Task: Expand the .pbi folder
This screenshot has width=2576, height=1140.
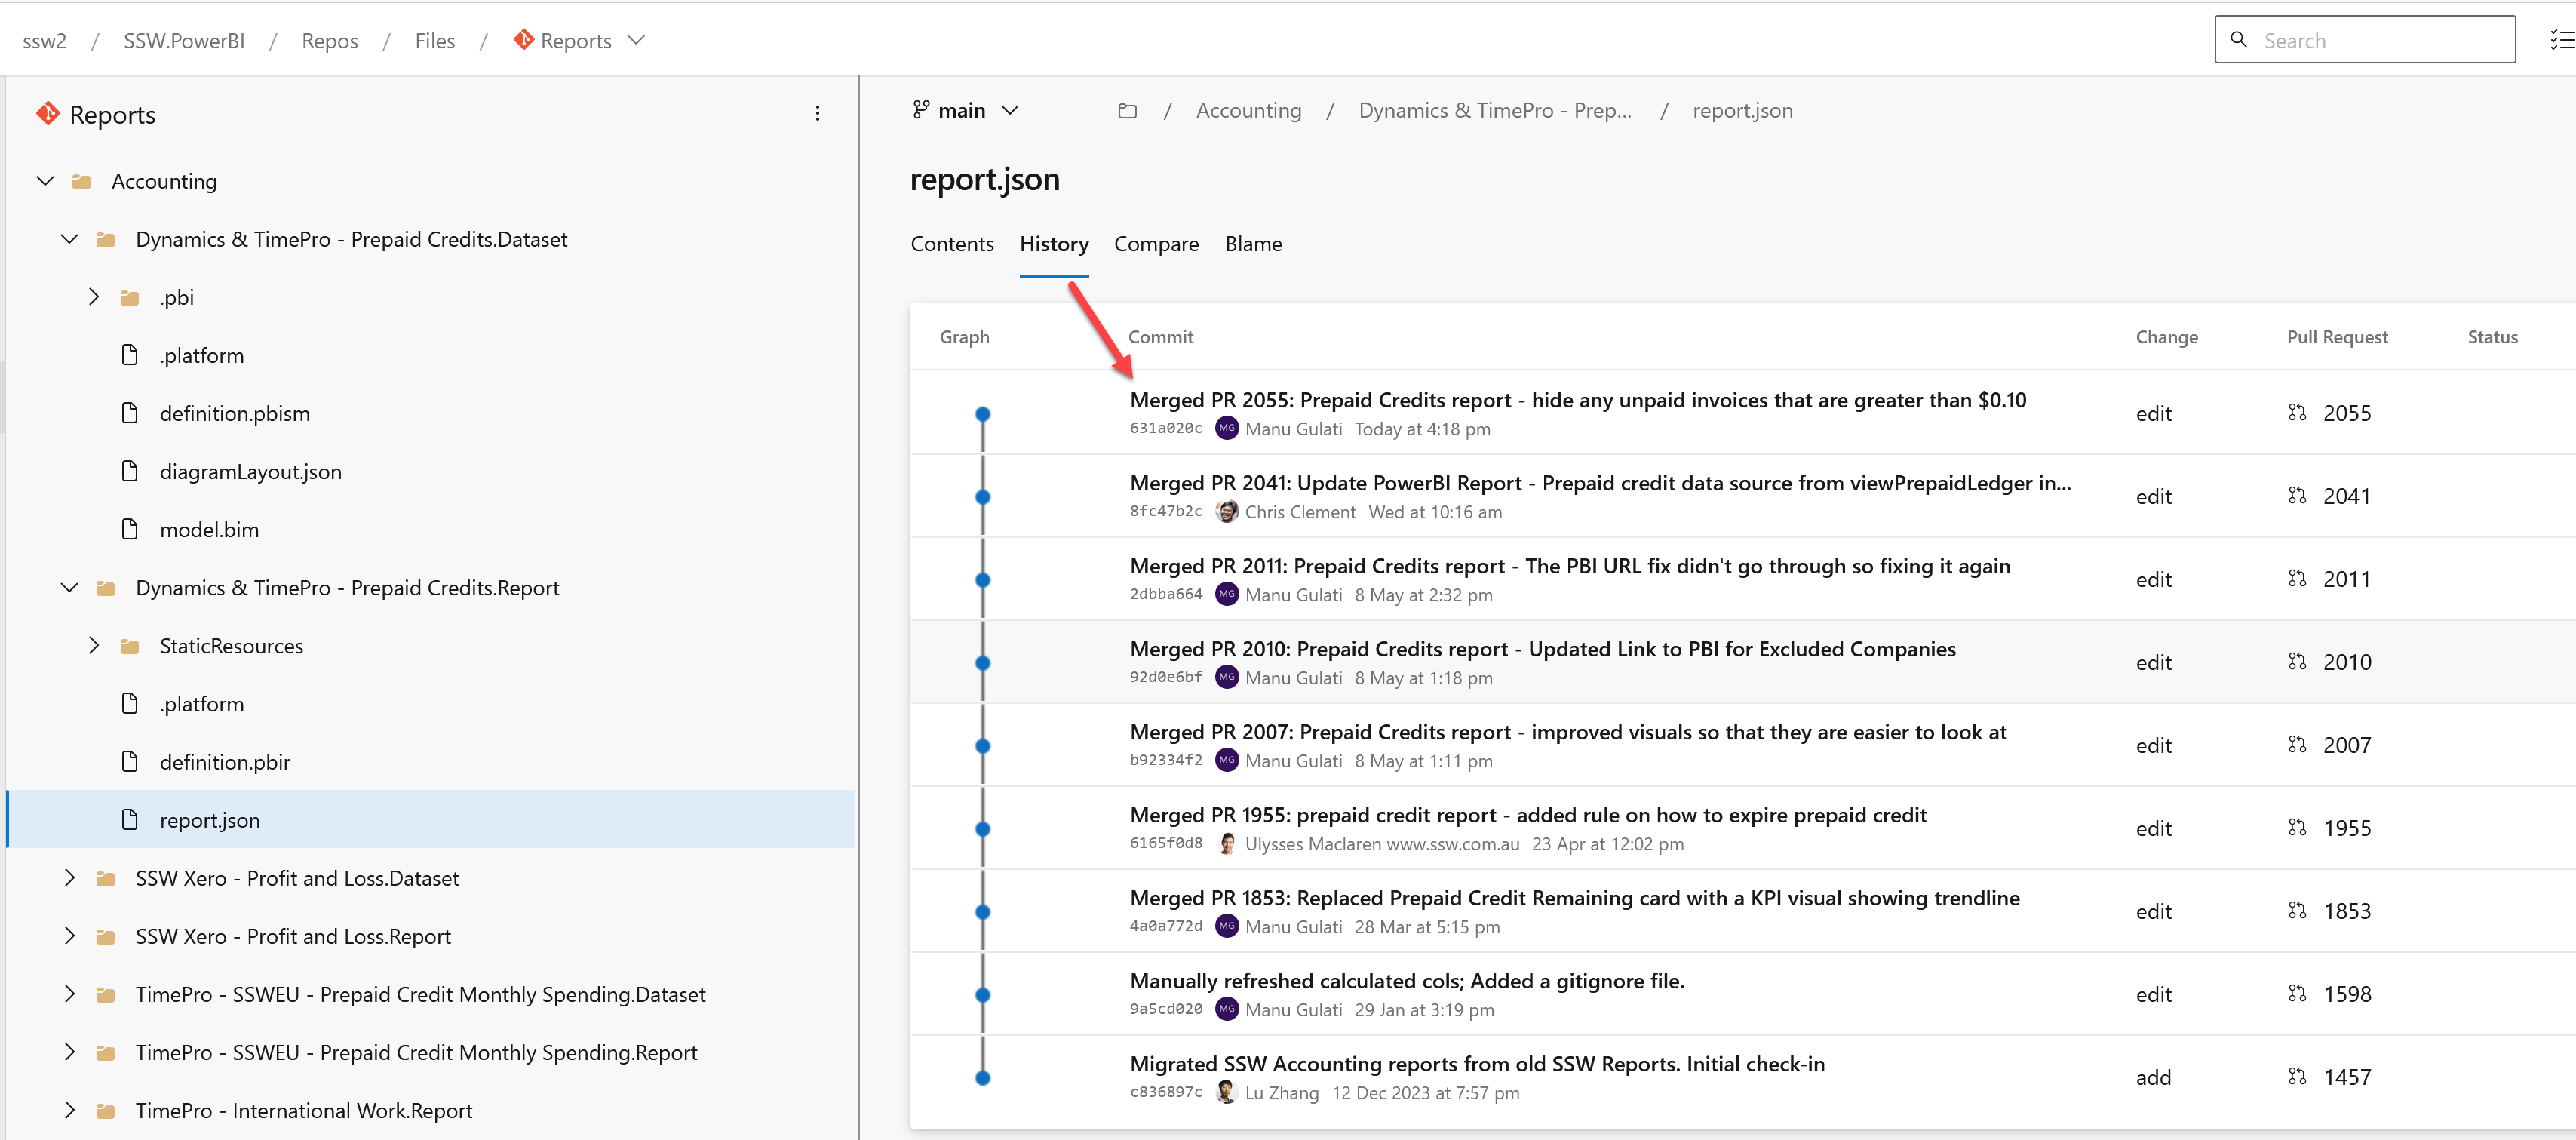Action: [94, 297]
